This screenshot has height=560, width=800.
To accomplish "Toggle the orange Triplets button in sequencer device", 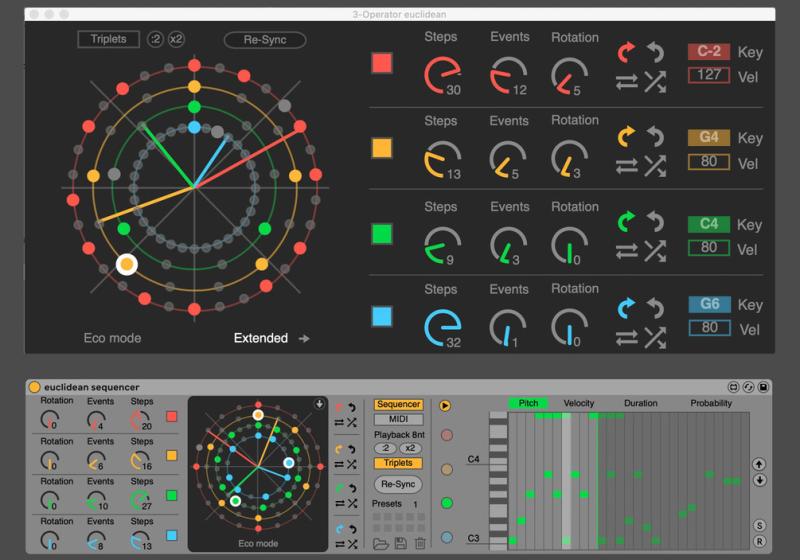I will [x=398, y=463].
